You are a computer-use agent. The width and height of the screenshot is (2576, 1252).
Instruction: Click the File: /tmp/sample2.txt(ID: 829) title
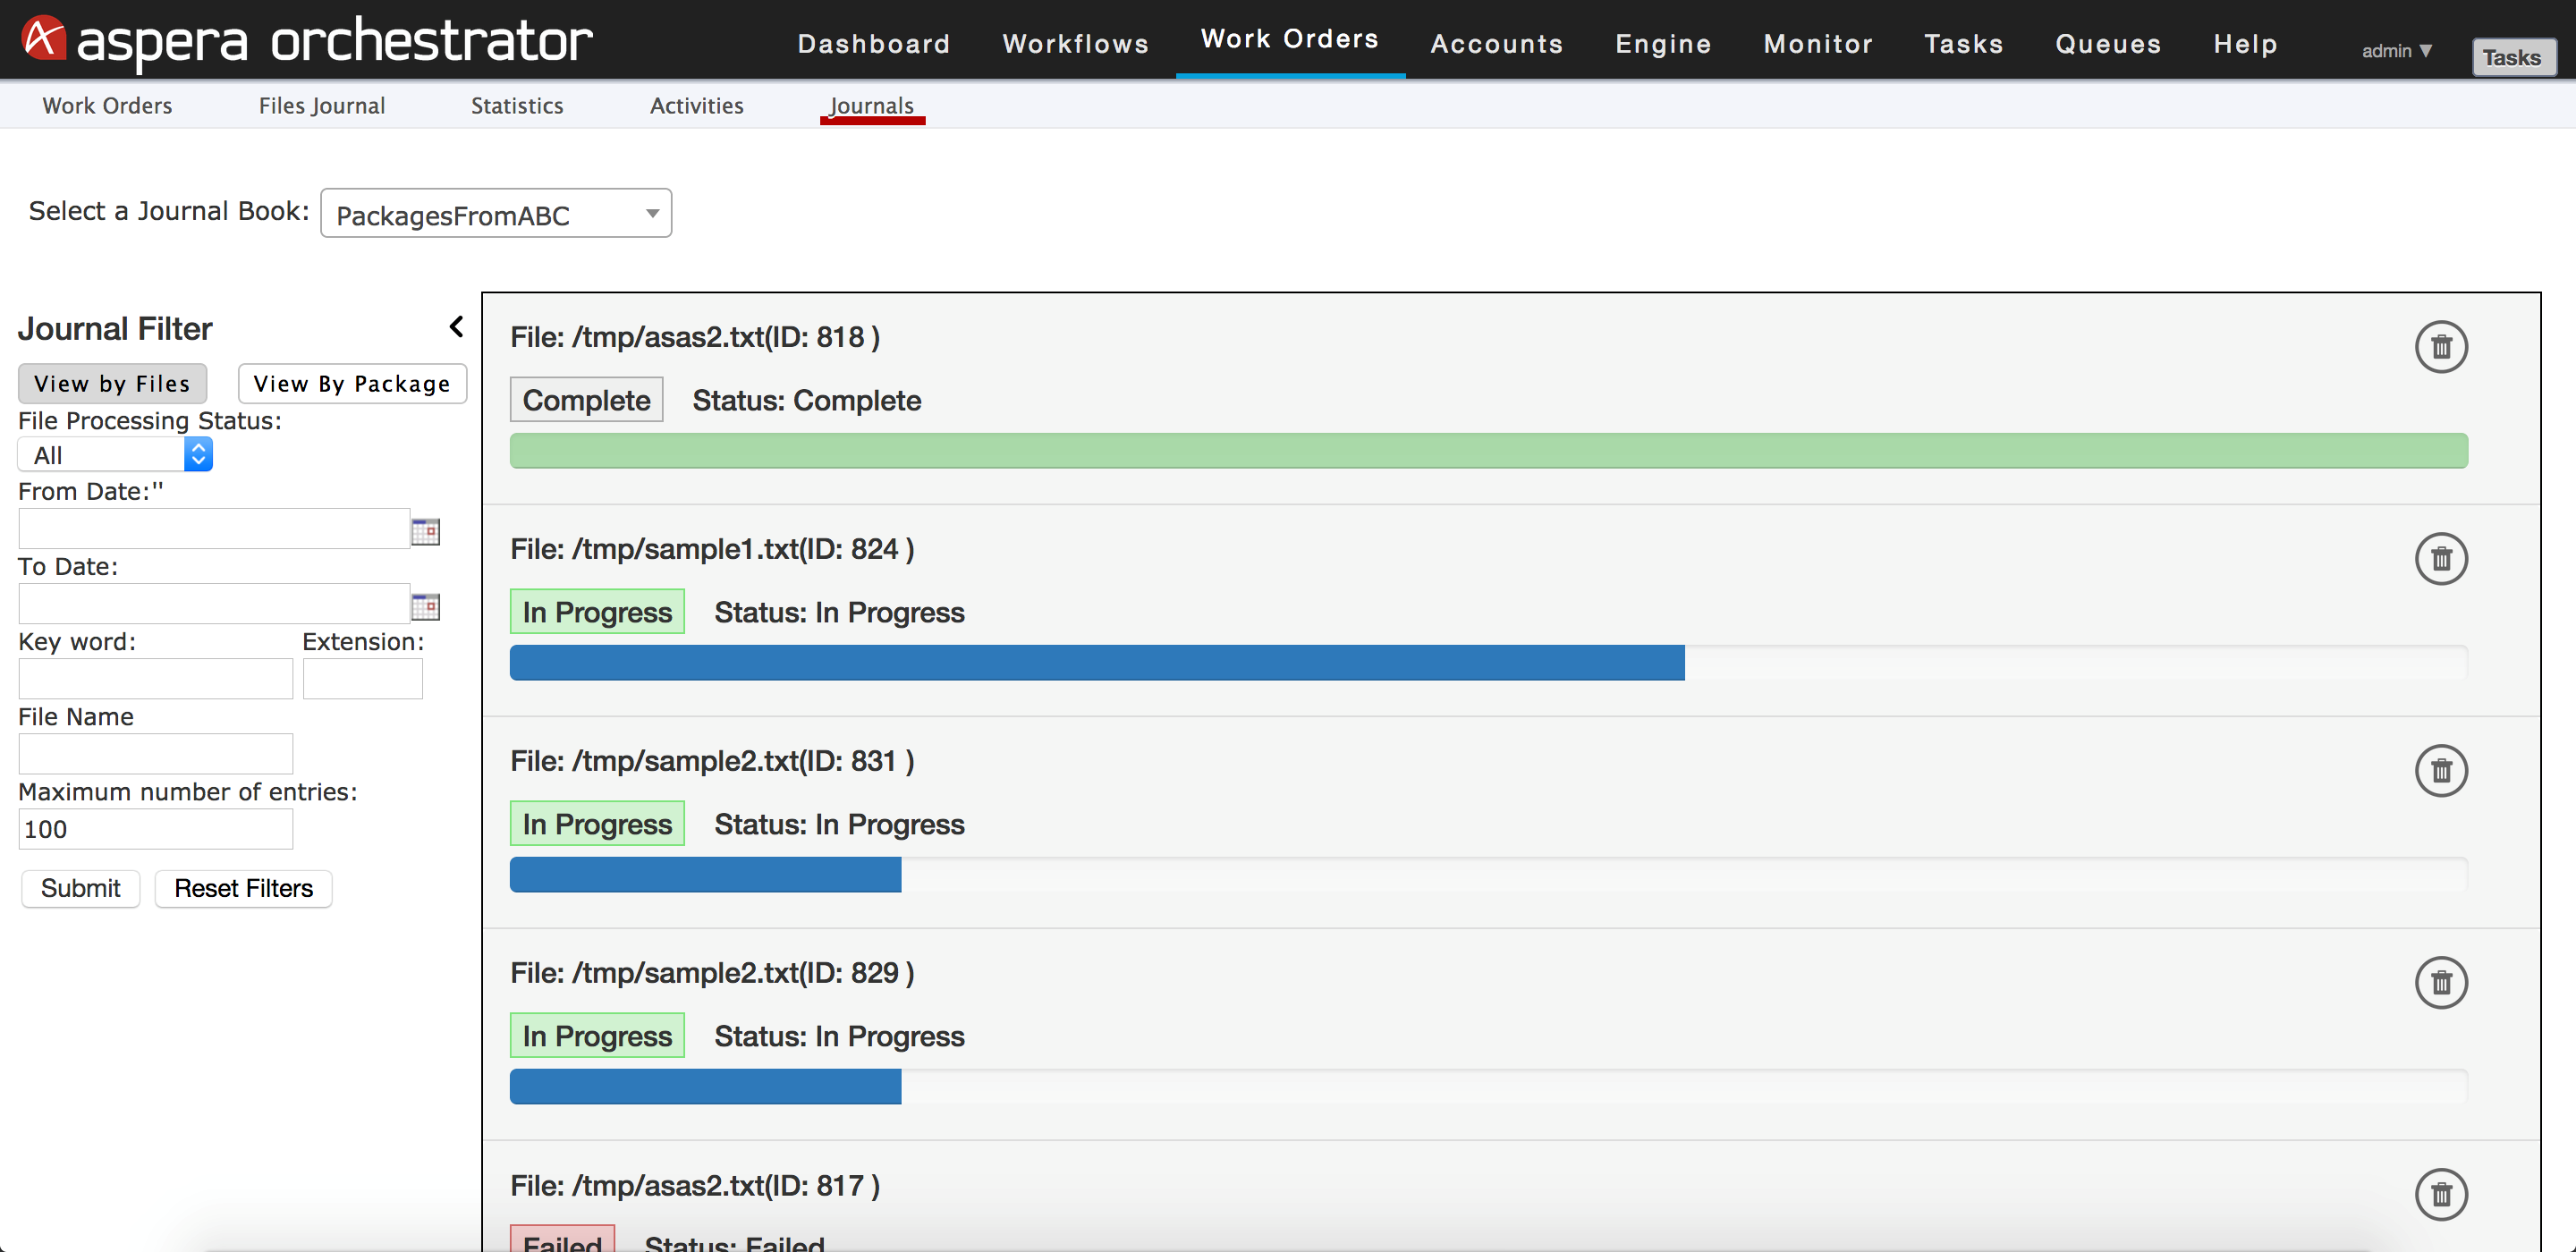click(712, 973)
